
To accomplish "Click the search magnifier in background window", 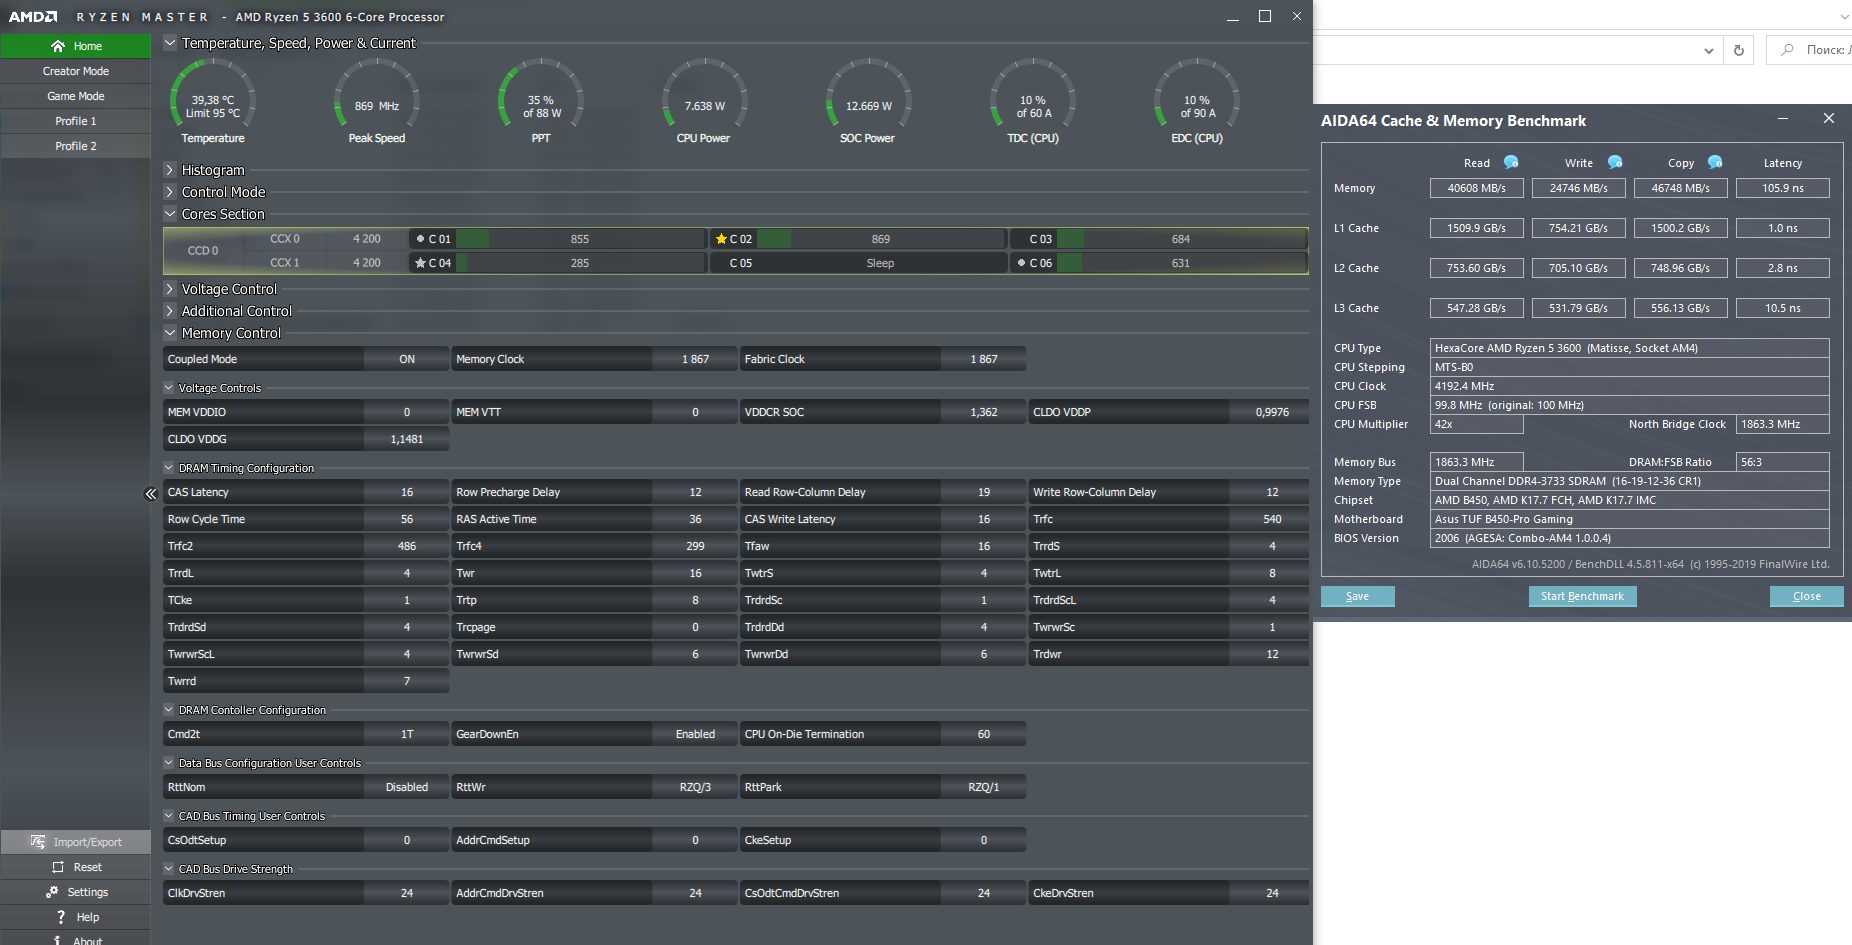I will click(1787, 49).
